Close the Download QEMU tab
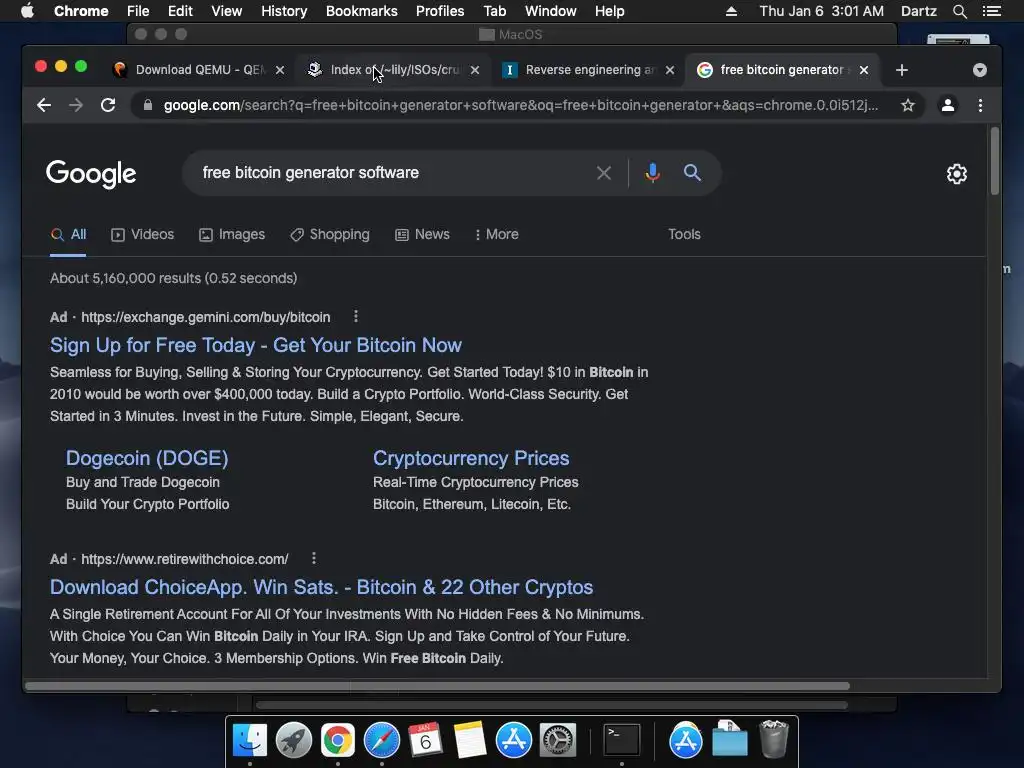The width and height of the screenshot is (1024, 768). click(280, 70)
